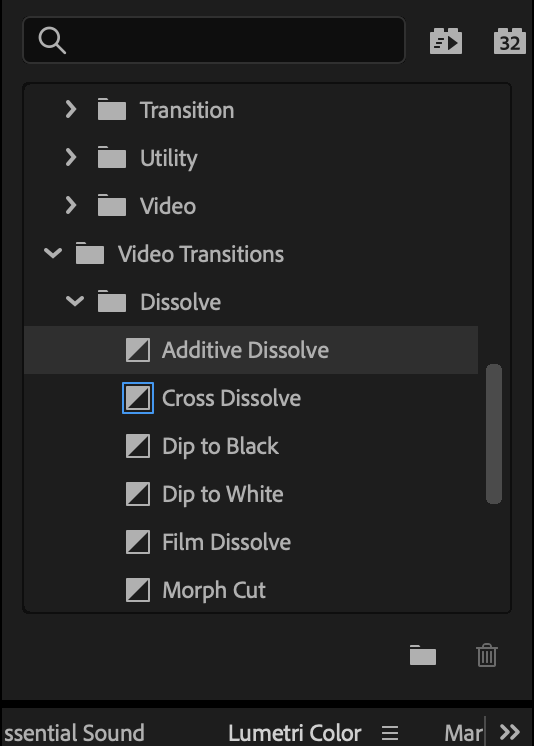The height and width of the screenshot is (746, 534).
Task: Collapse the Dissolve folder
Action: [75, 301]
